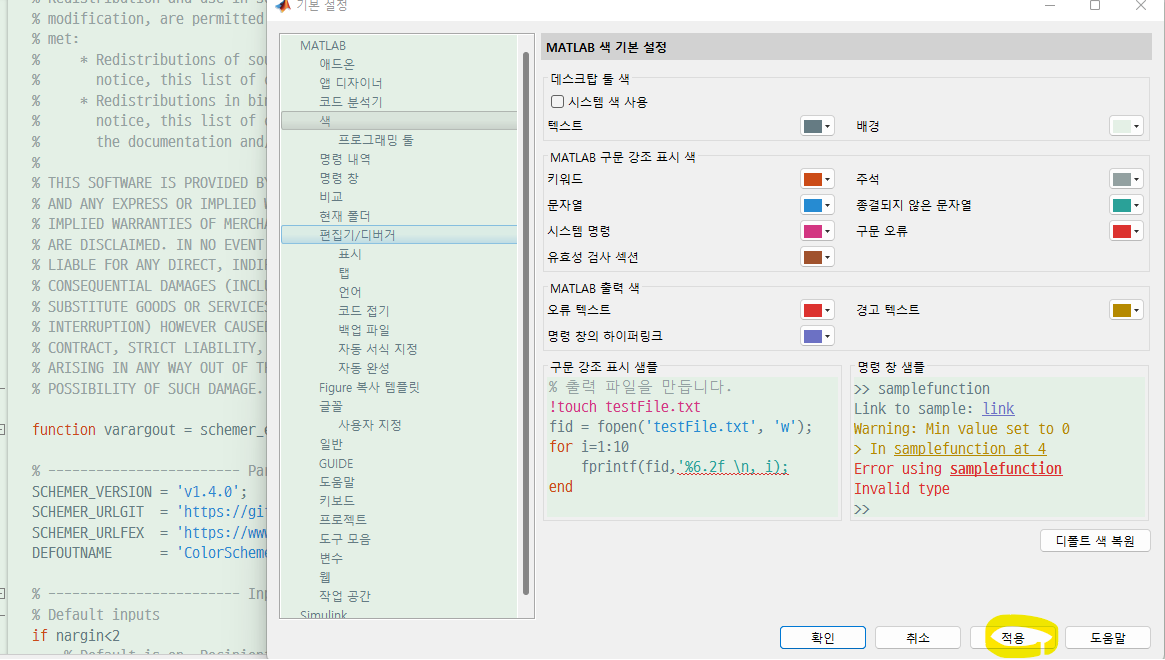Image resolution: width=1165 pixels, height=660 pixels.
Task: Open the 구문 오류 color picker
Action: 1126,231
